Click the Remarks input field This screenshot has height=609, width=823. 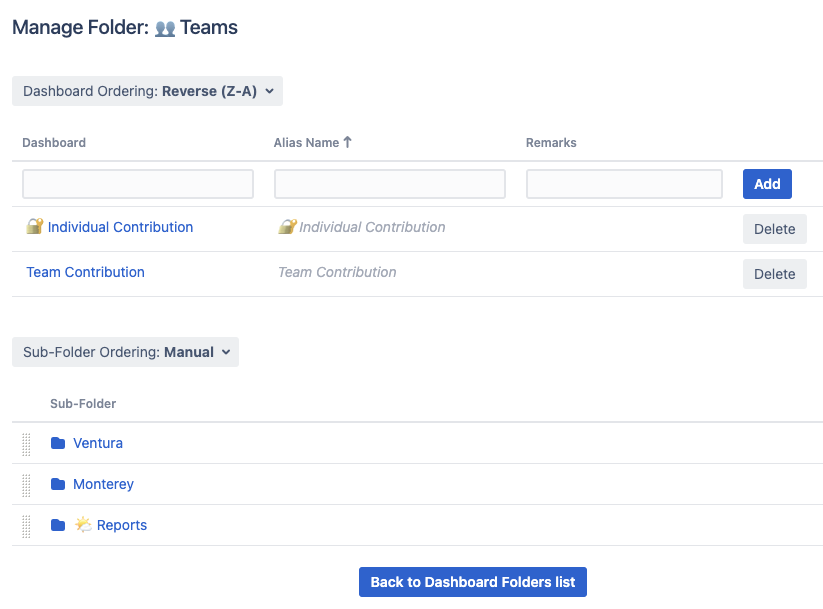pyautogui.click(x=624, y=184)
